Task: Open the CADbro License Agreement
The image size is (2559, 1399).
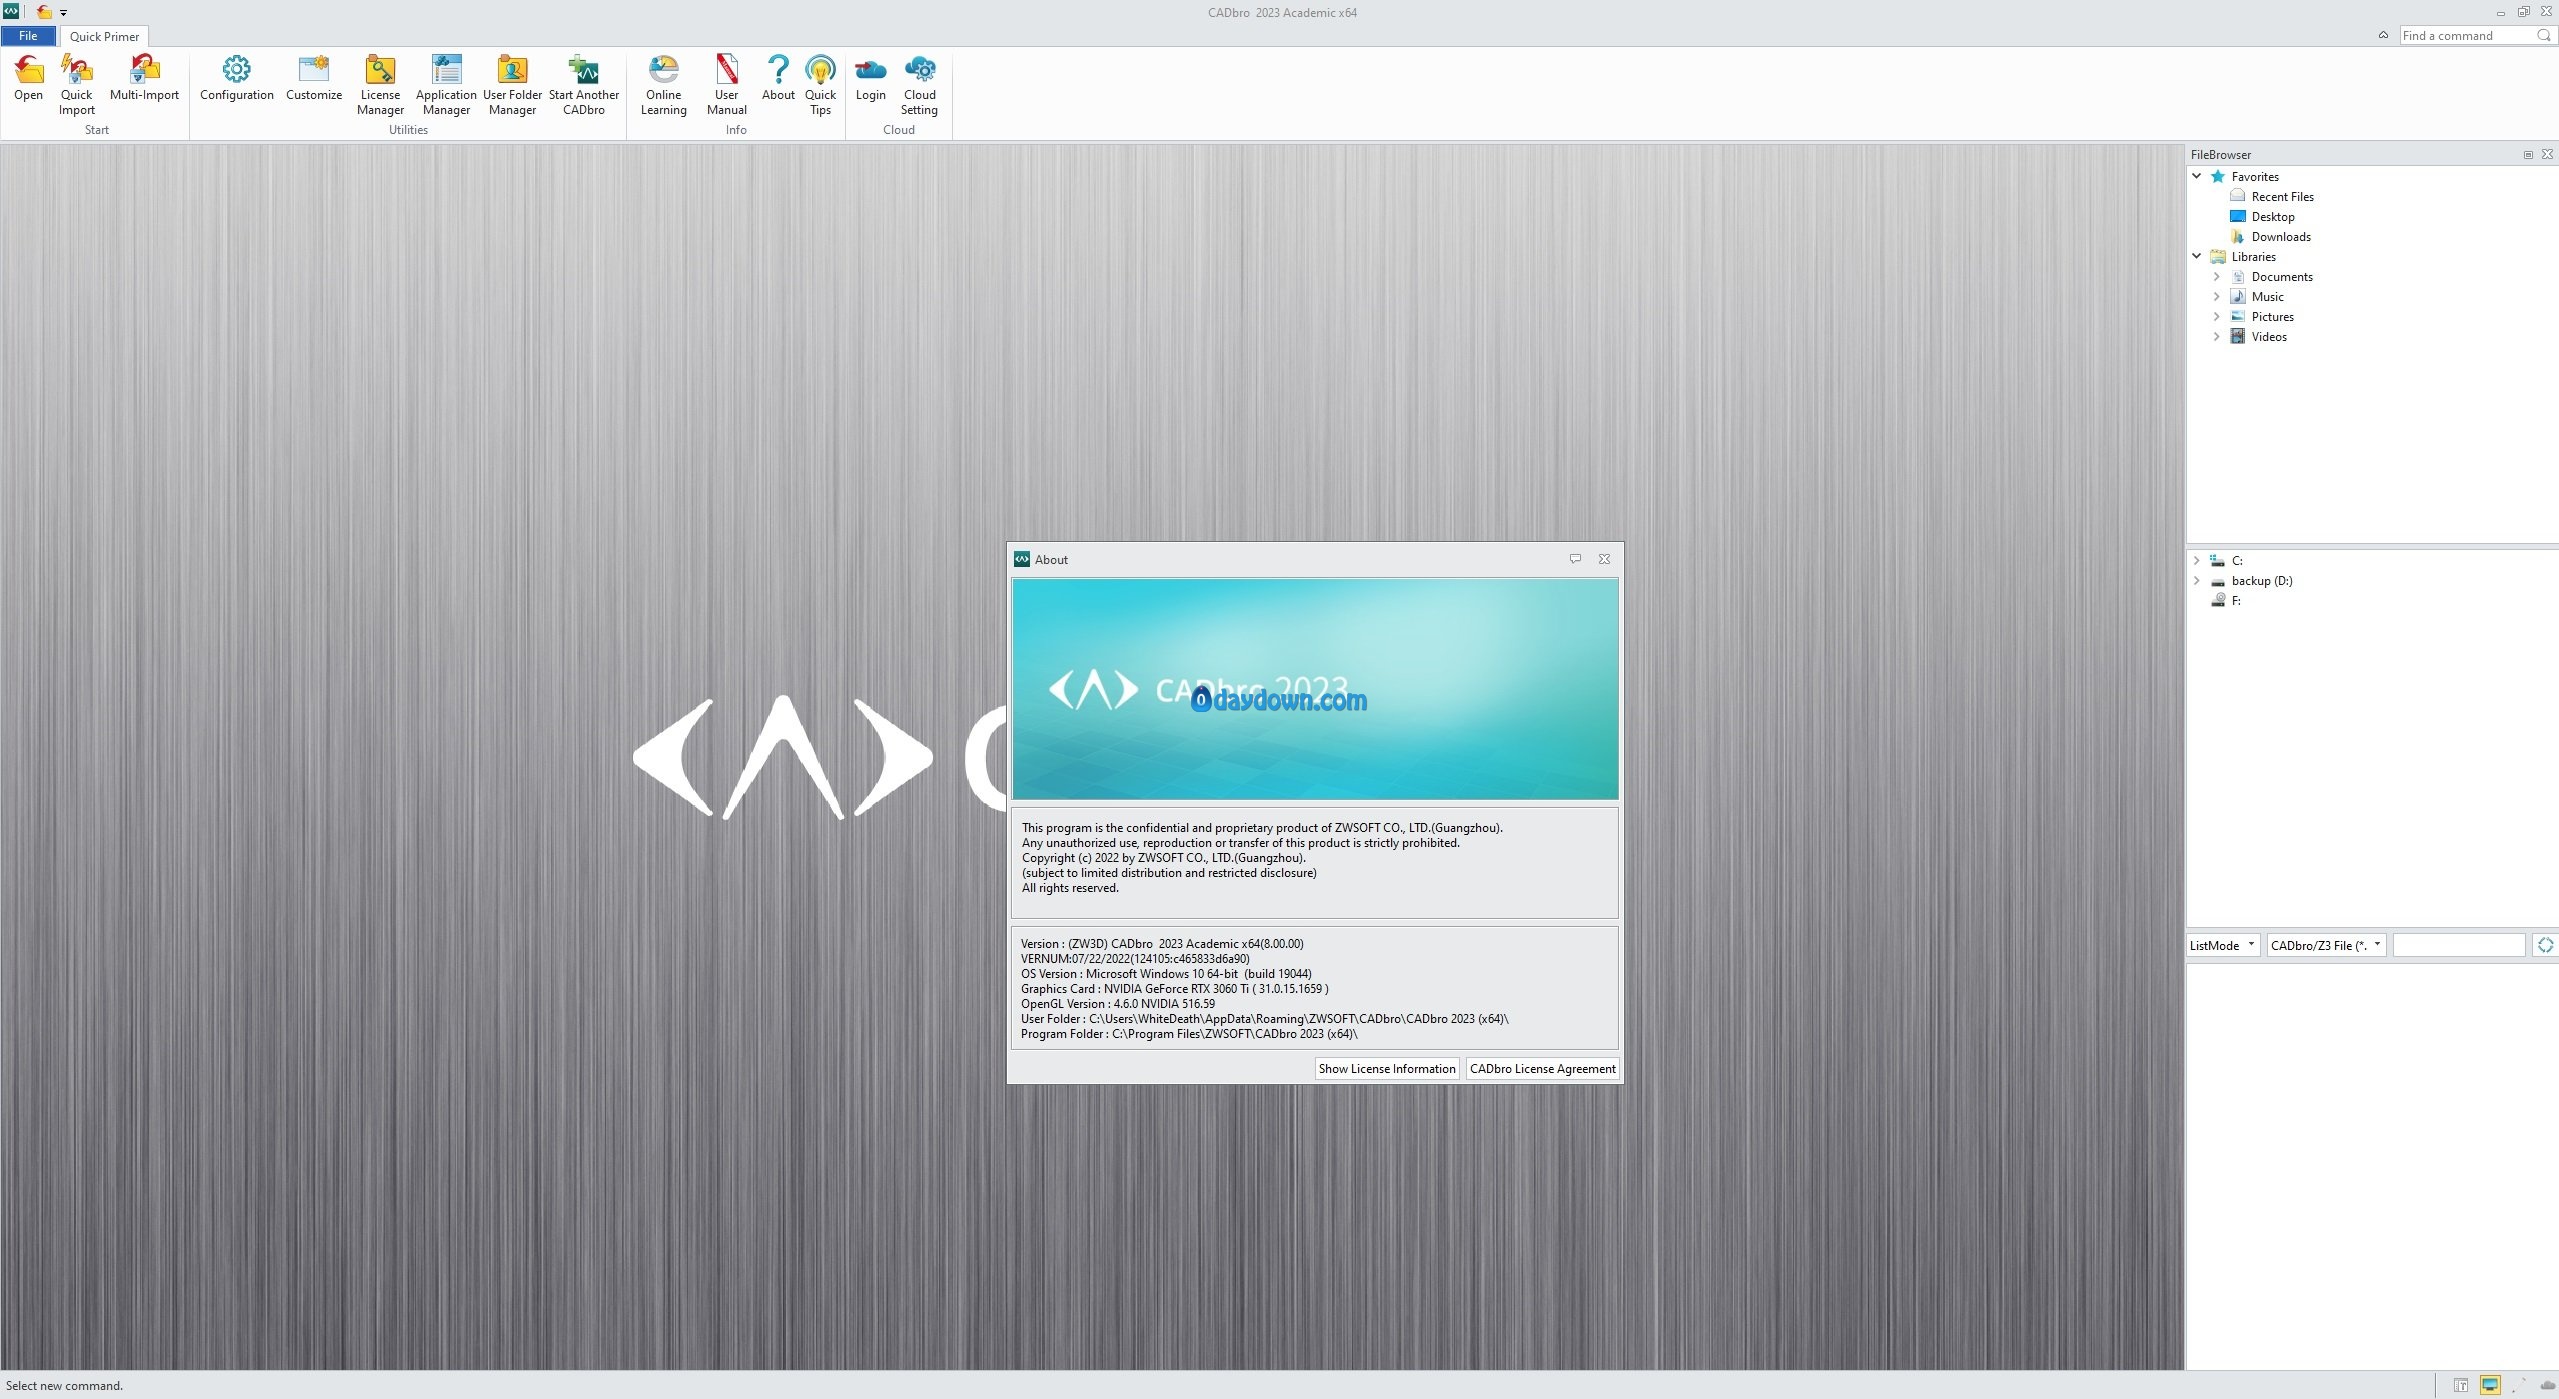Action: pos(1542,1068)
